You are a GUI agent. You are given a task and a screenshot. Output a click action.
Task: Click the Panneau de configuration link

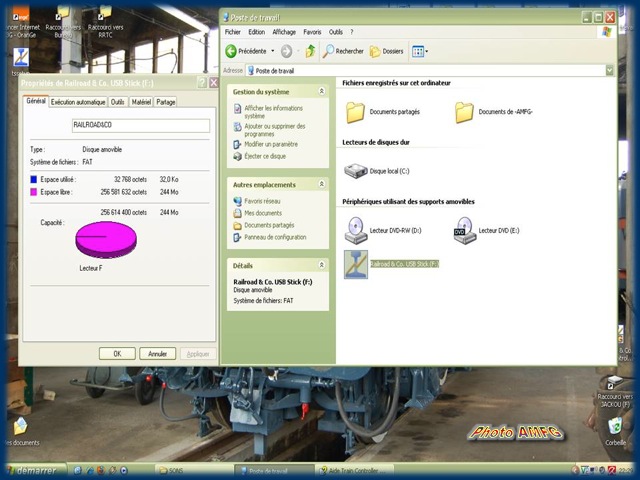[x=275, y=237]
